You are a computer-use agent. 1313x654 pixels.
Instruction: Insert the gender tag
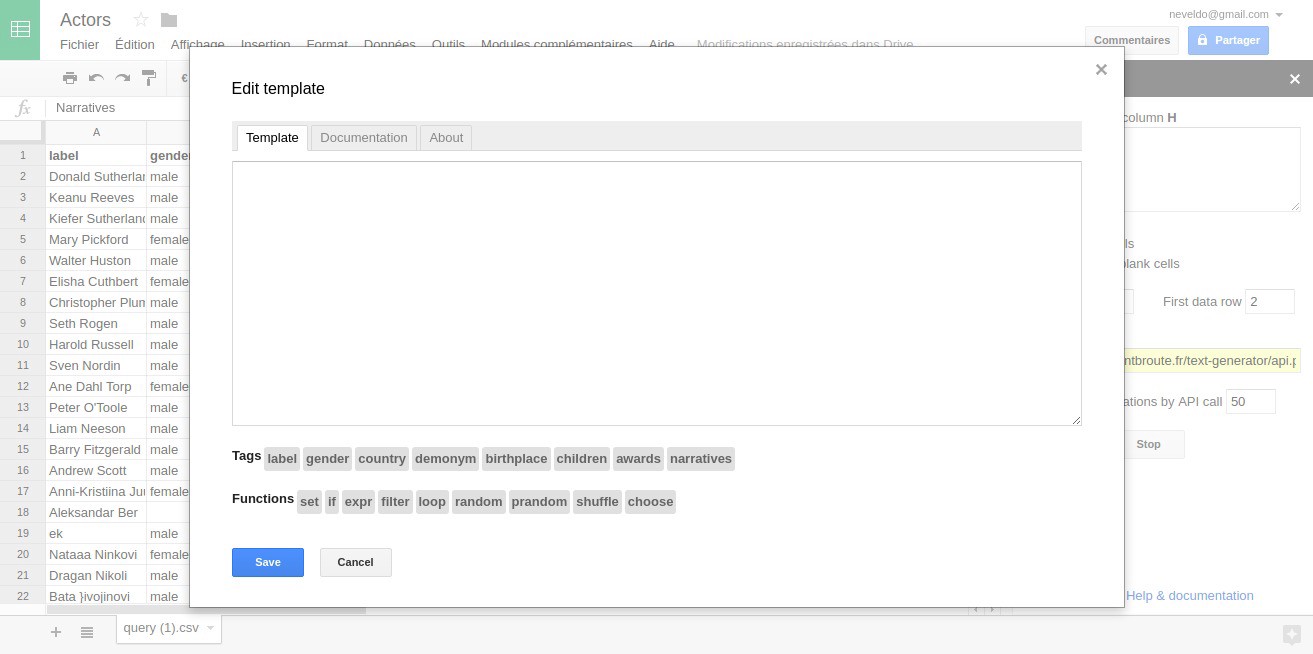point(328,459)
